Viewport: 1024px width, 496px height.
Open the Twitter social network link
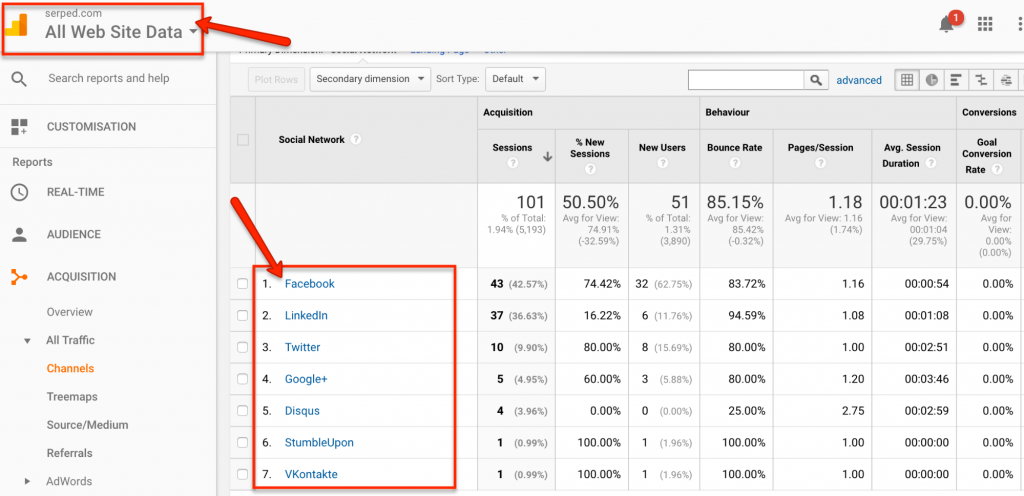302,347
